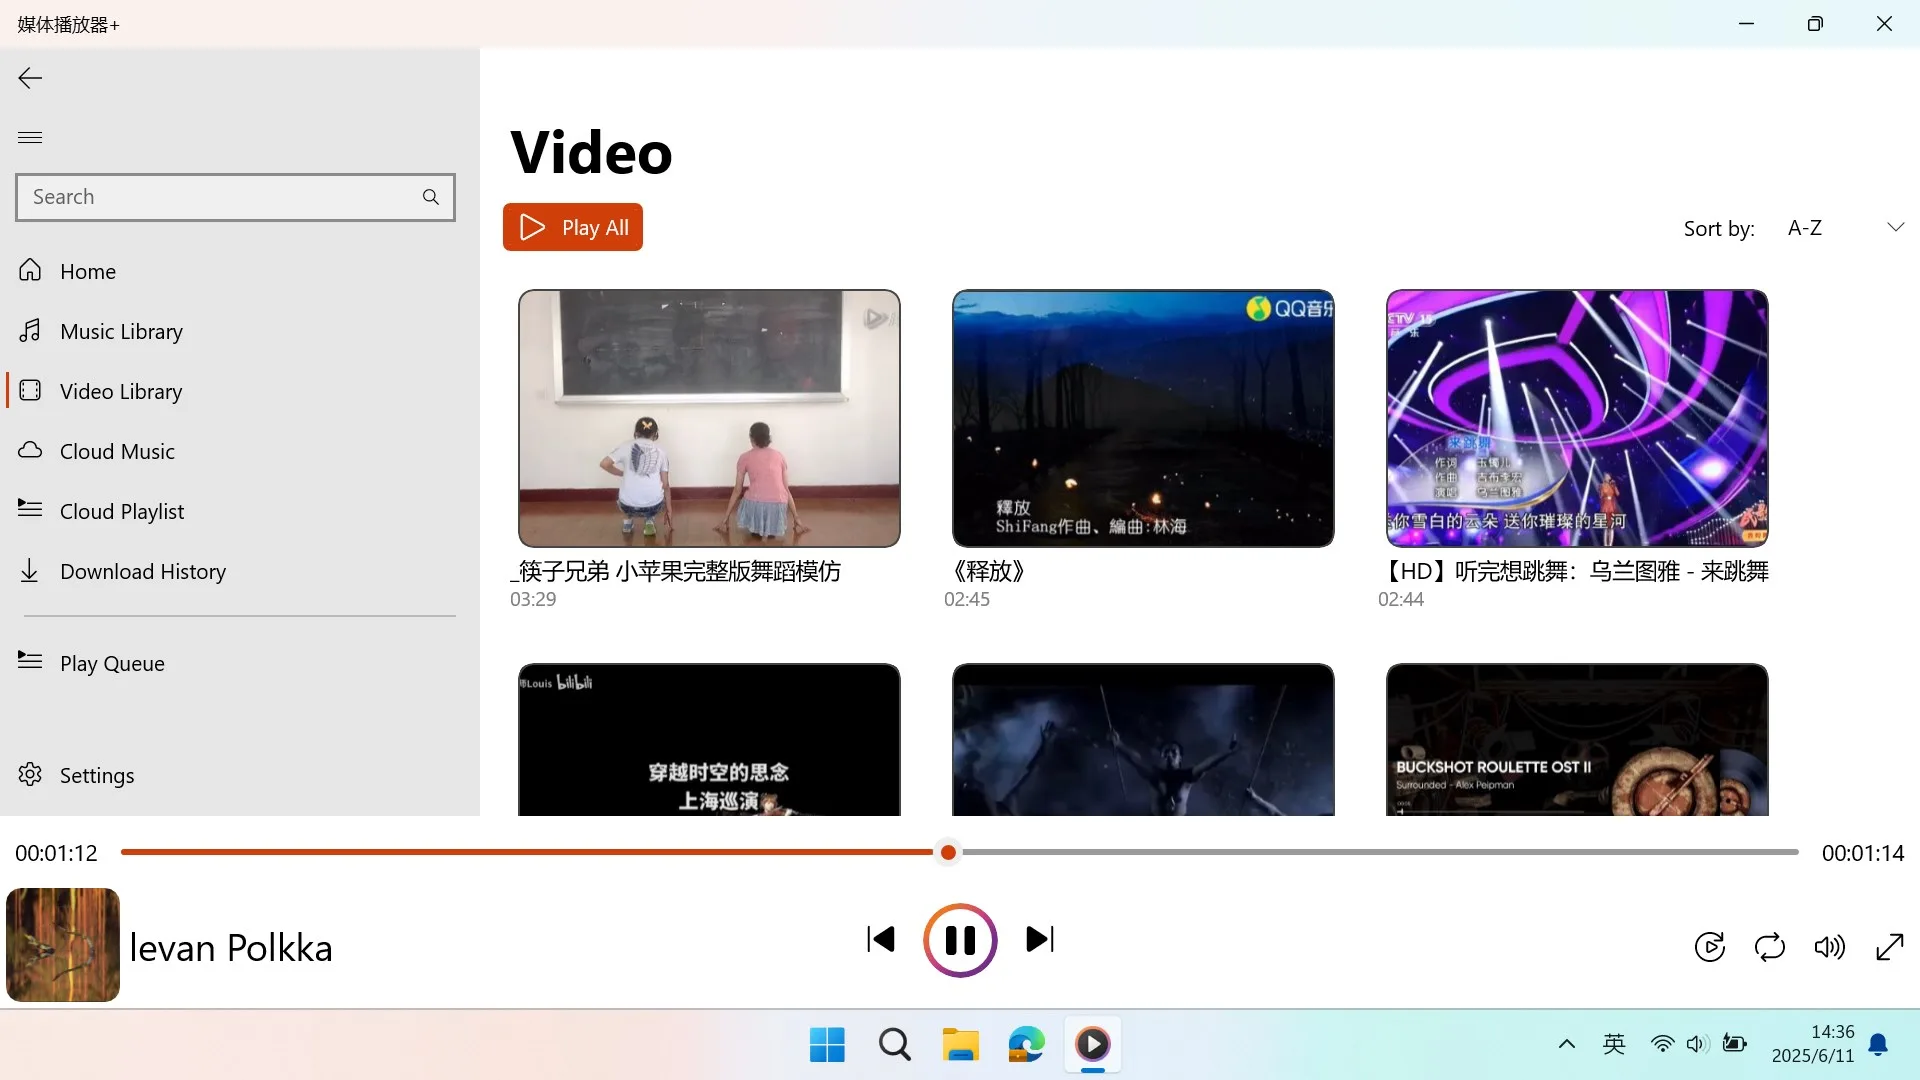Click the Ievan Polkka album art
Viewport: 1920px width, 1080px height.
63,945
